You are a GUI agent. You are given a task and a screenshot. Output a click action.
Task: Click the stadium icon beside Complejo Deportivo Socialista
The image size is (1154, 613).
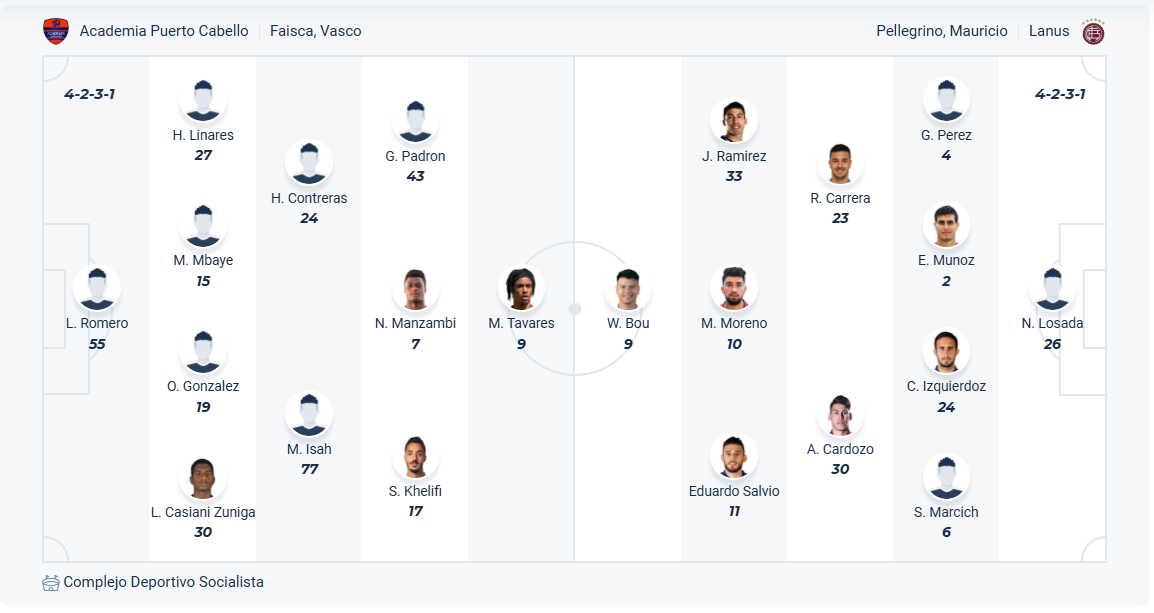pyautogui.click(x=51, y=582)
